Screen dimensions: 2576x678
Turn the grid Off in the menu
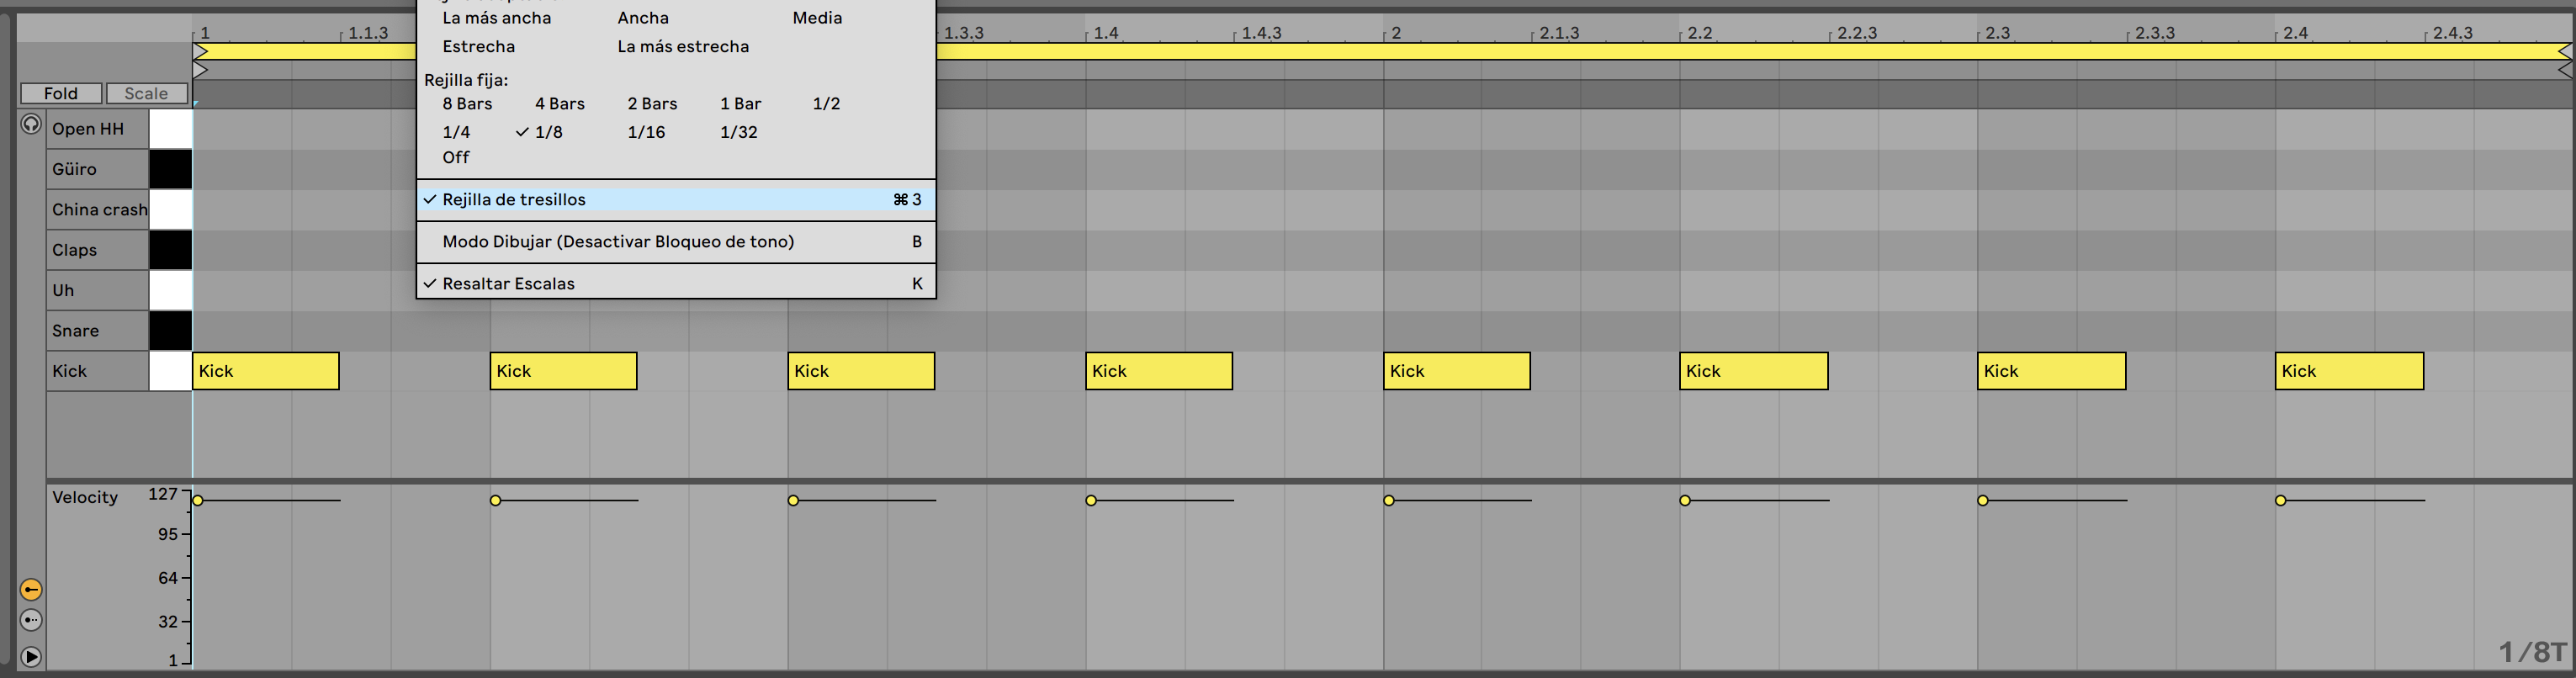click(456, 158)
